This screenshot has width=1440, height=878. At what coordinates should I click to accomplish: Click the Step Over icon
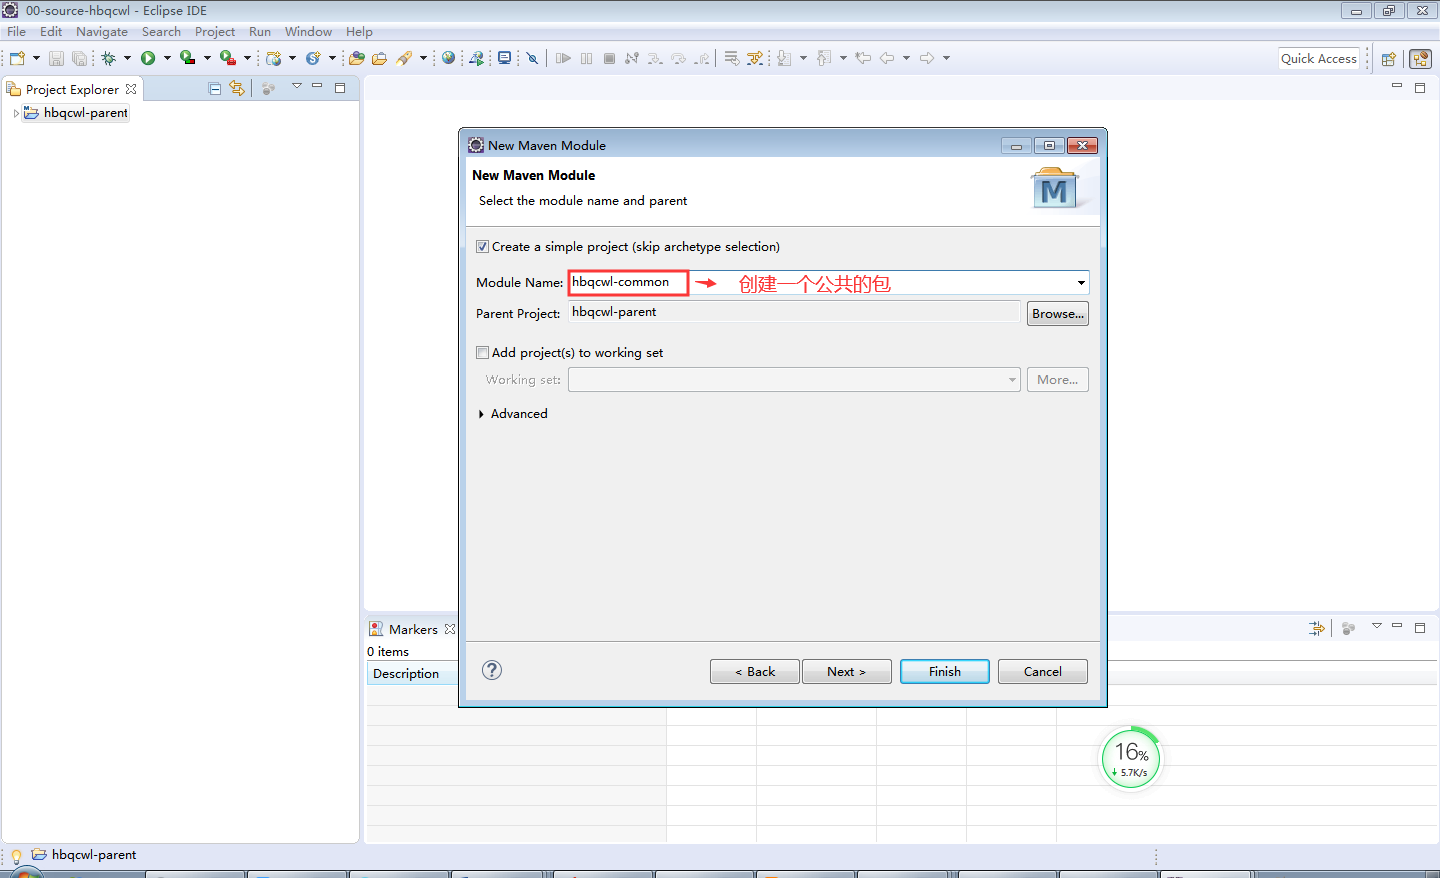[x=679, y=58]
